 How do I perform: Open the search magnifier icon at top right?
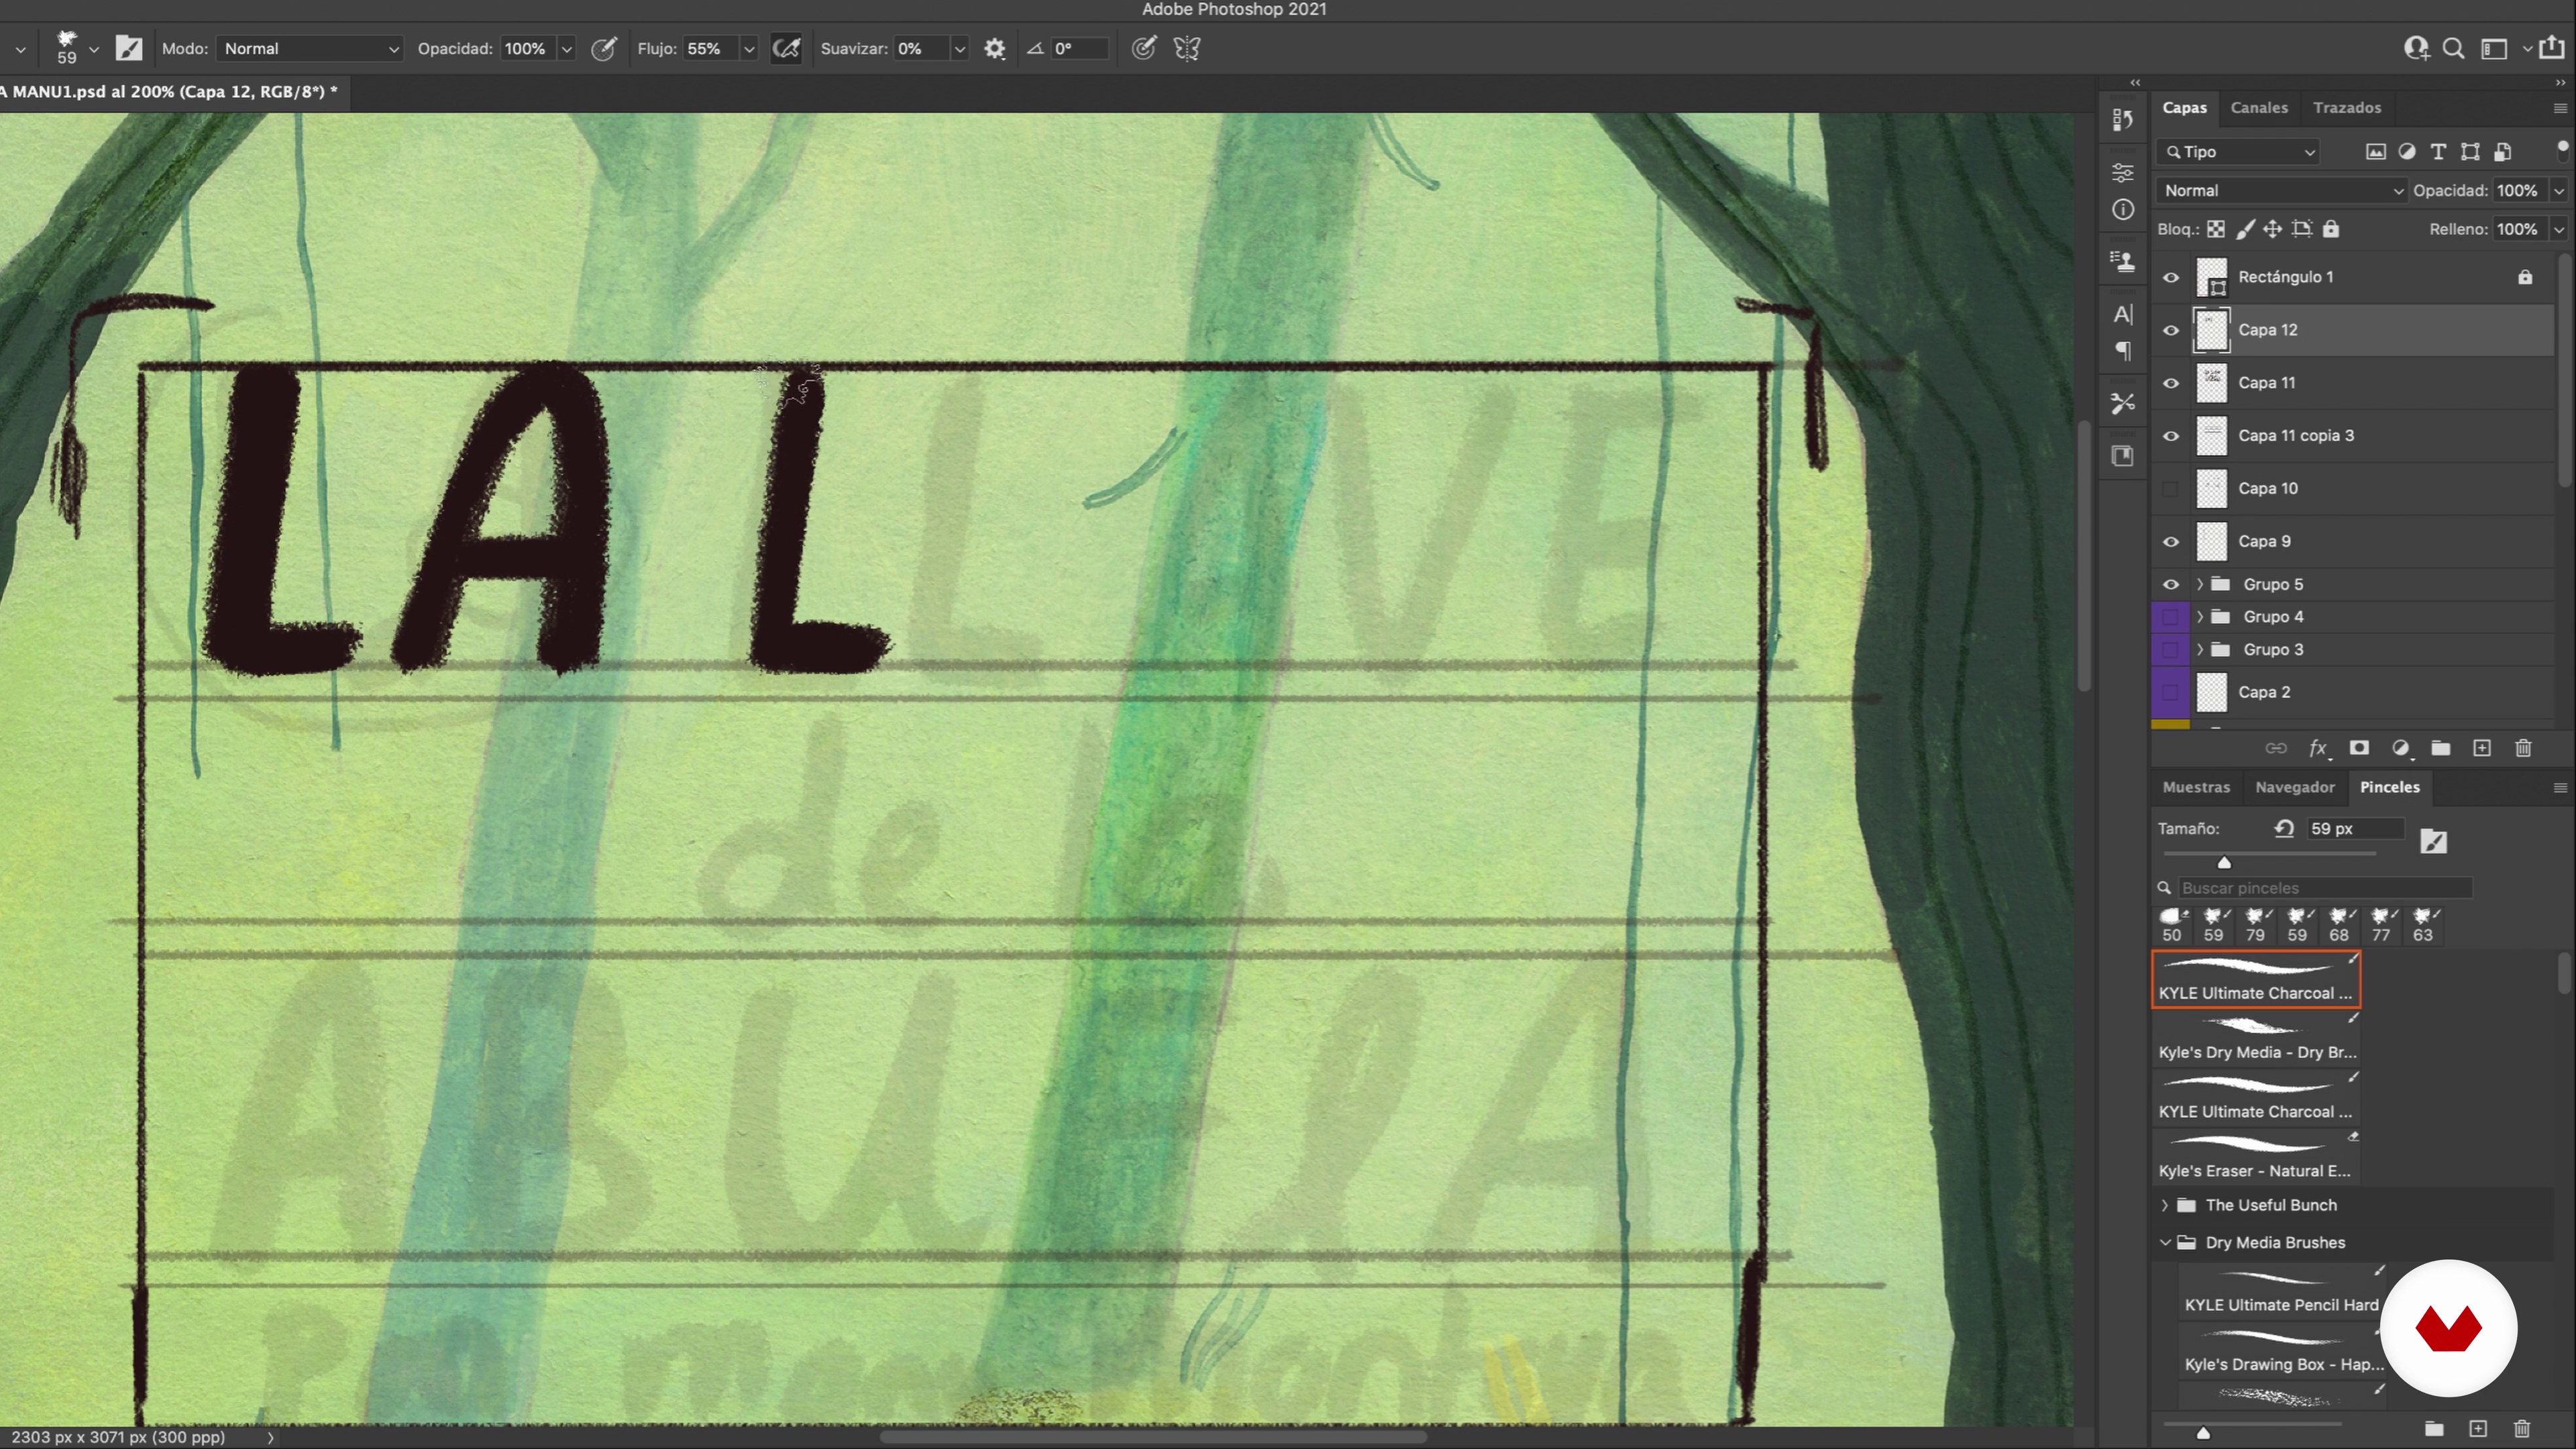pyautogui.click(x=2453, y=48)
